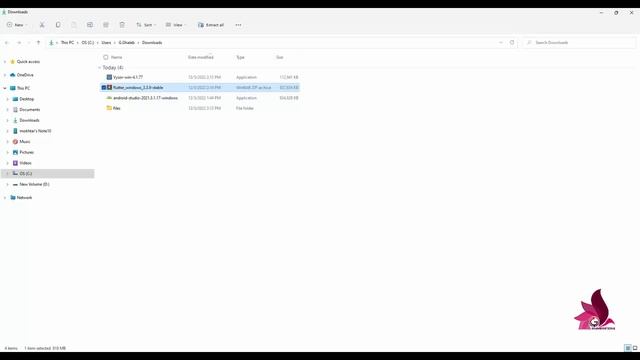This screenshot has height=360, width=640.
Task: Select the flutter_windows stable zip file
Action: click(x=199, y=87)
